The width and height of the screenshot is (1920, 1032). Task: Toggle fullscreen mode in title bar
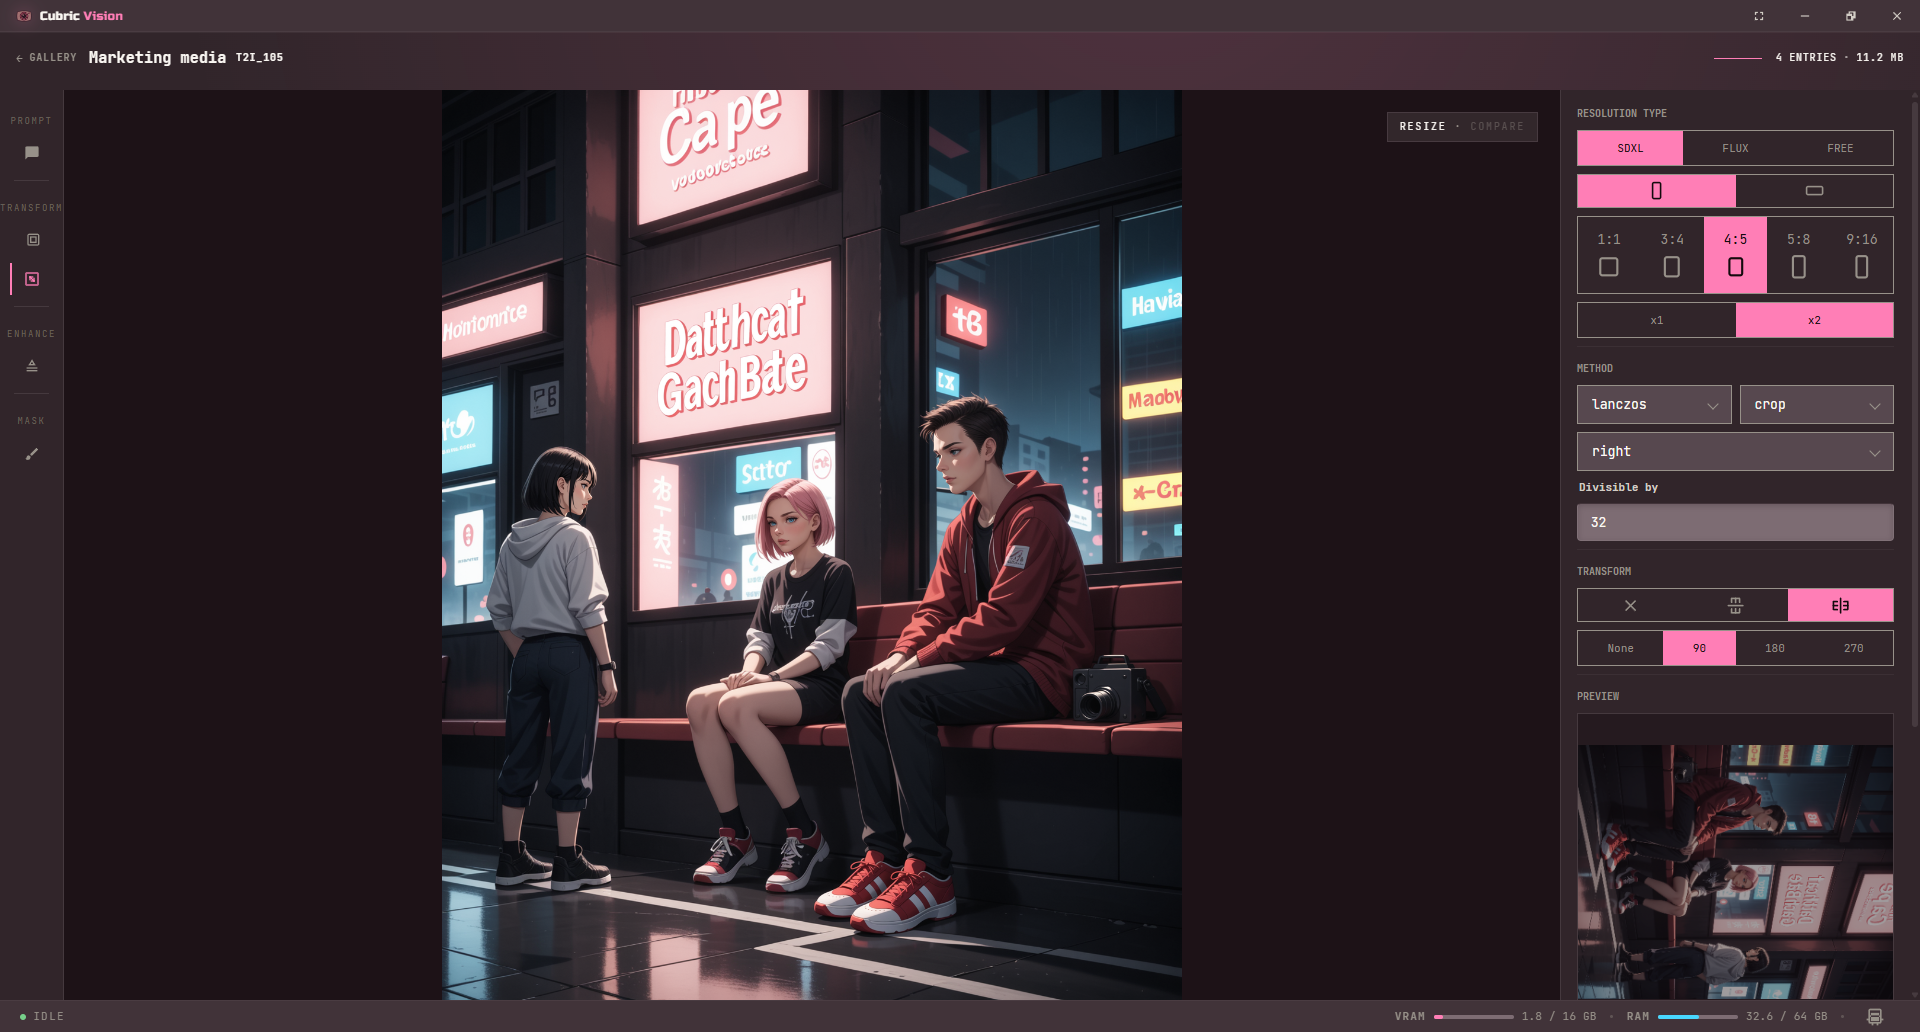pos(1759,16)
